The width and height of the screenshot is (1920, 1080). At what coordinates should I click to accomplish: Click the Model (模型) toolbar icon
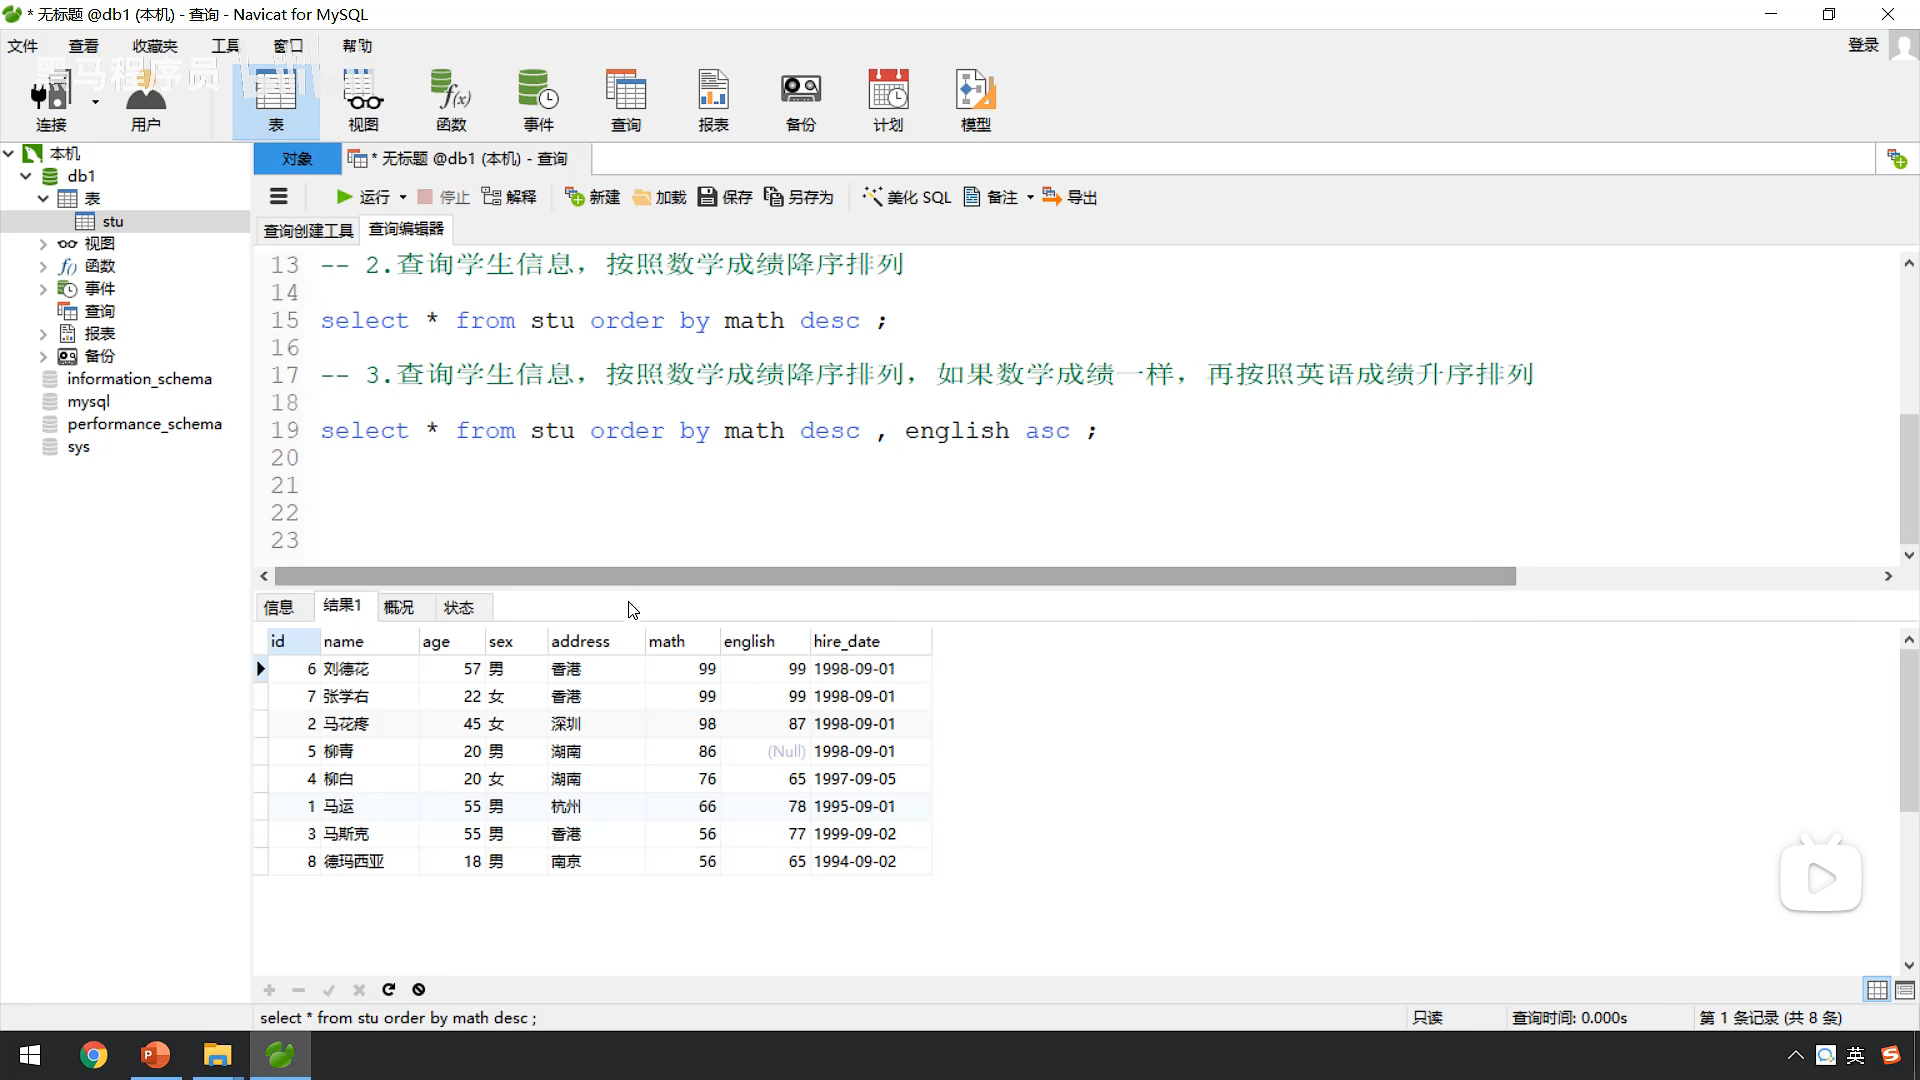975,100
